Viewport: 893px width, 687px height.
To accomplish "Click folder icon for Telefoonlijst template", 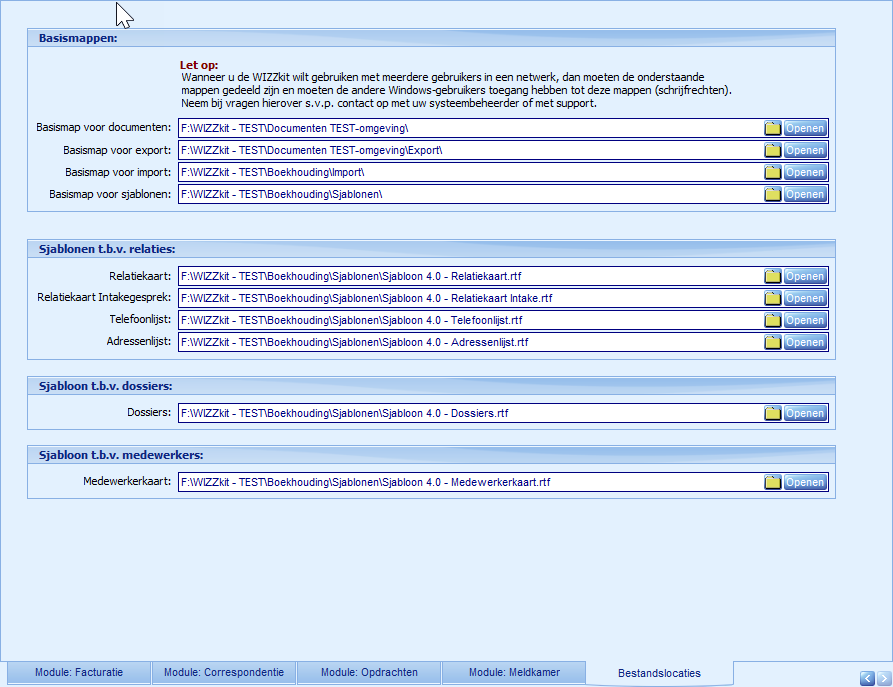I will pyautogui.click(x=772, y=320).
